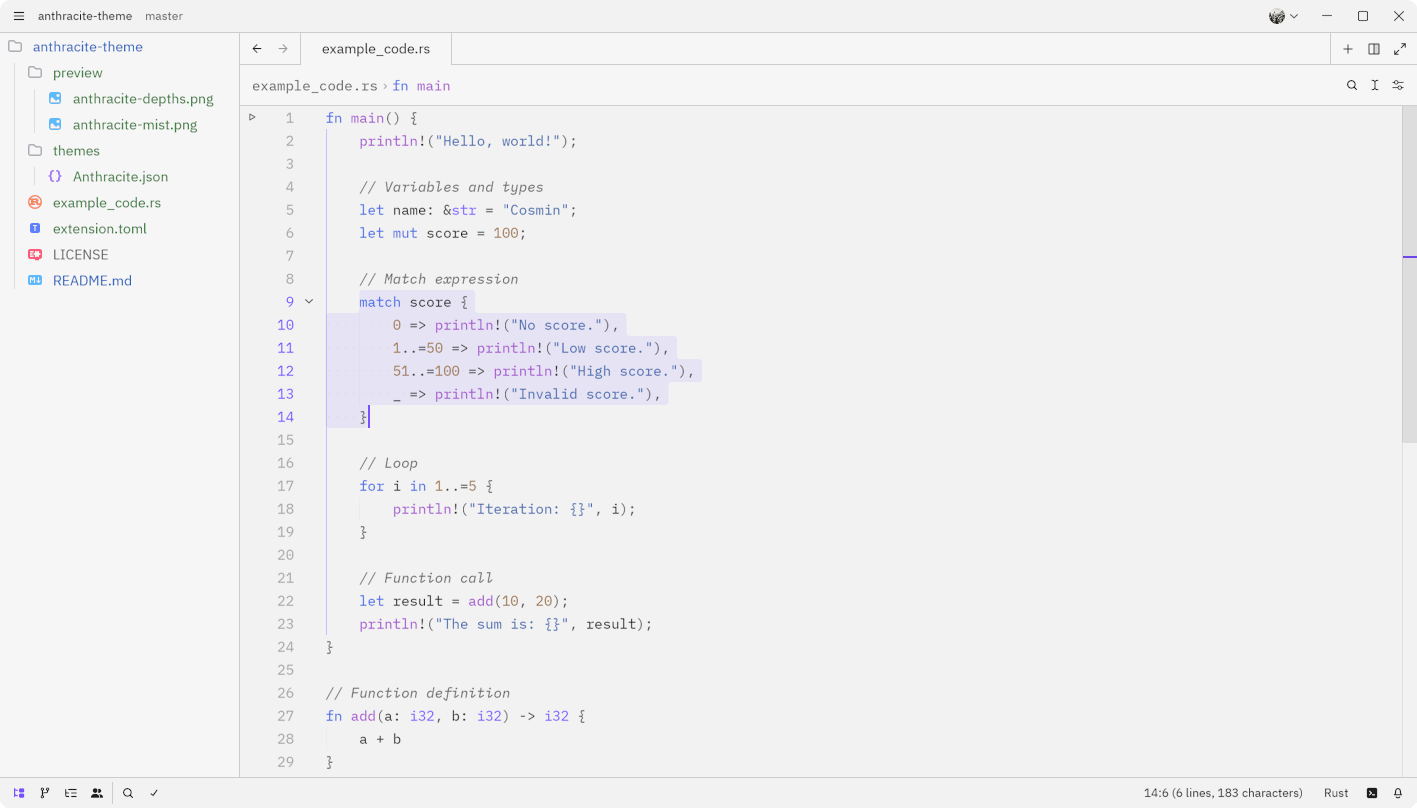
Task: Run main with the gutter play triangle
Action: click(x=253, y=117)
